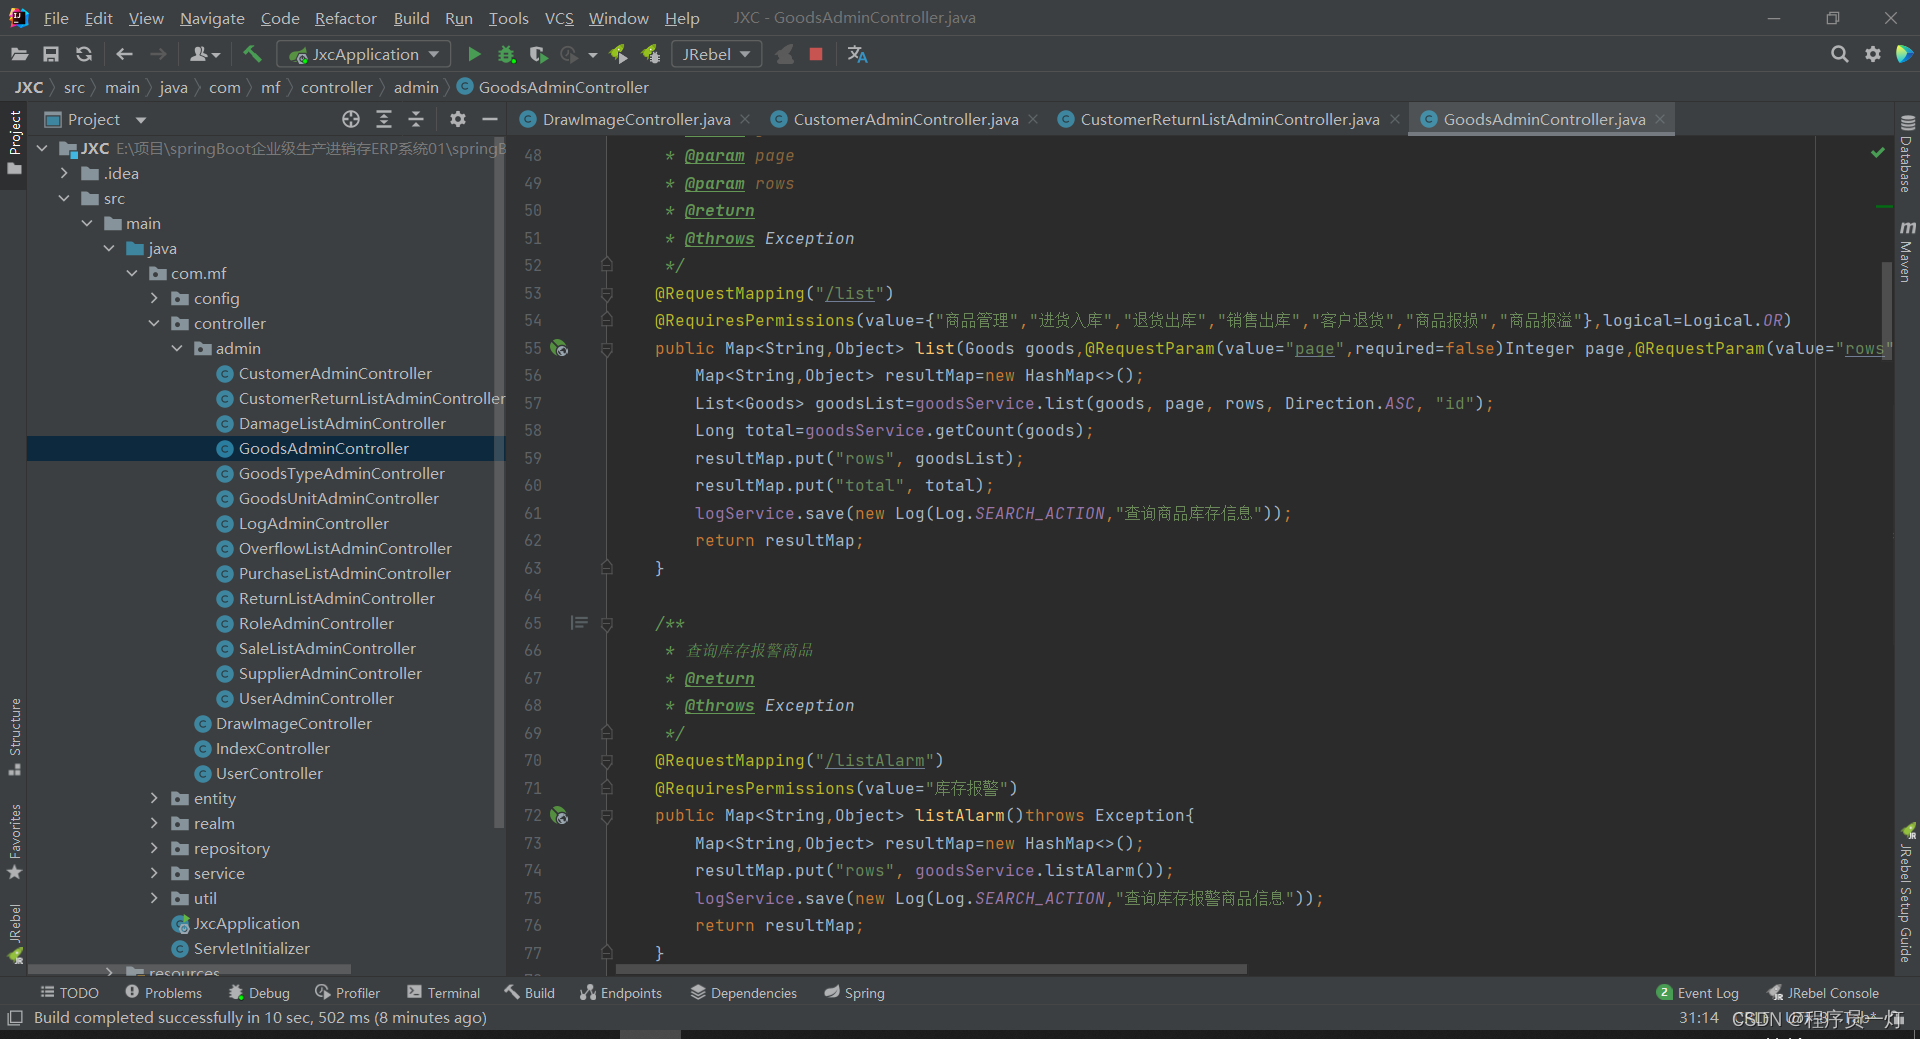Viewport: 1920px width, 1039px height.
Task: Expand the repository folder
Action: tap(154, 848)
